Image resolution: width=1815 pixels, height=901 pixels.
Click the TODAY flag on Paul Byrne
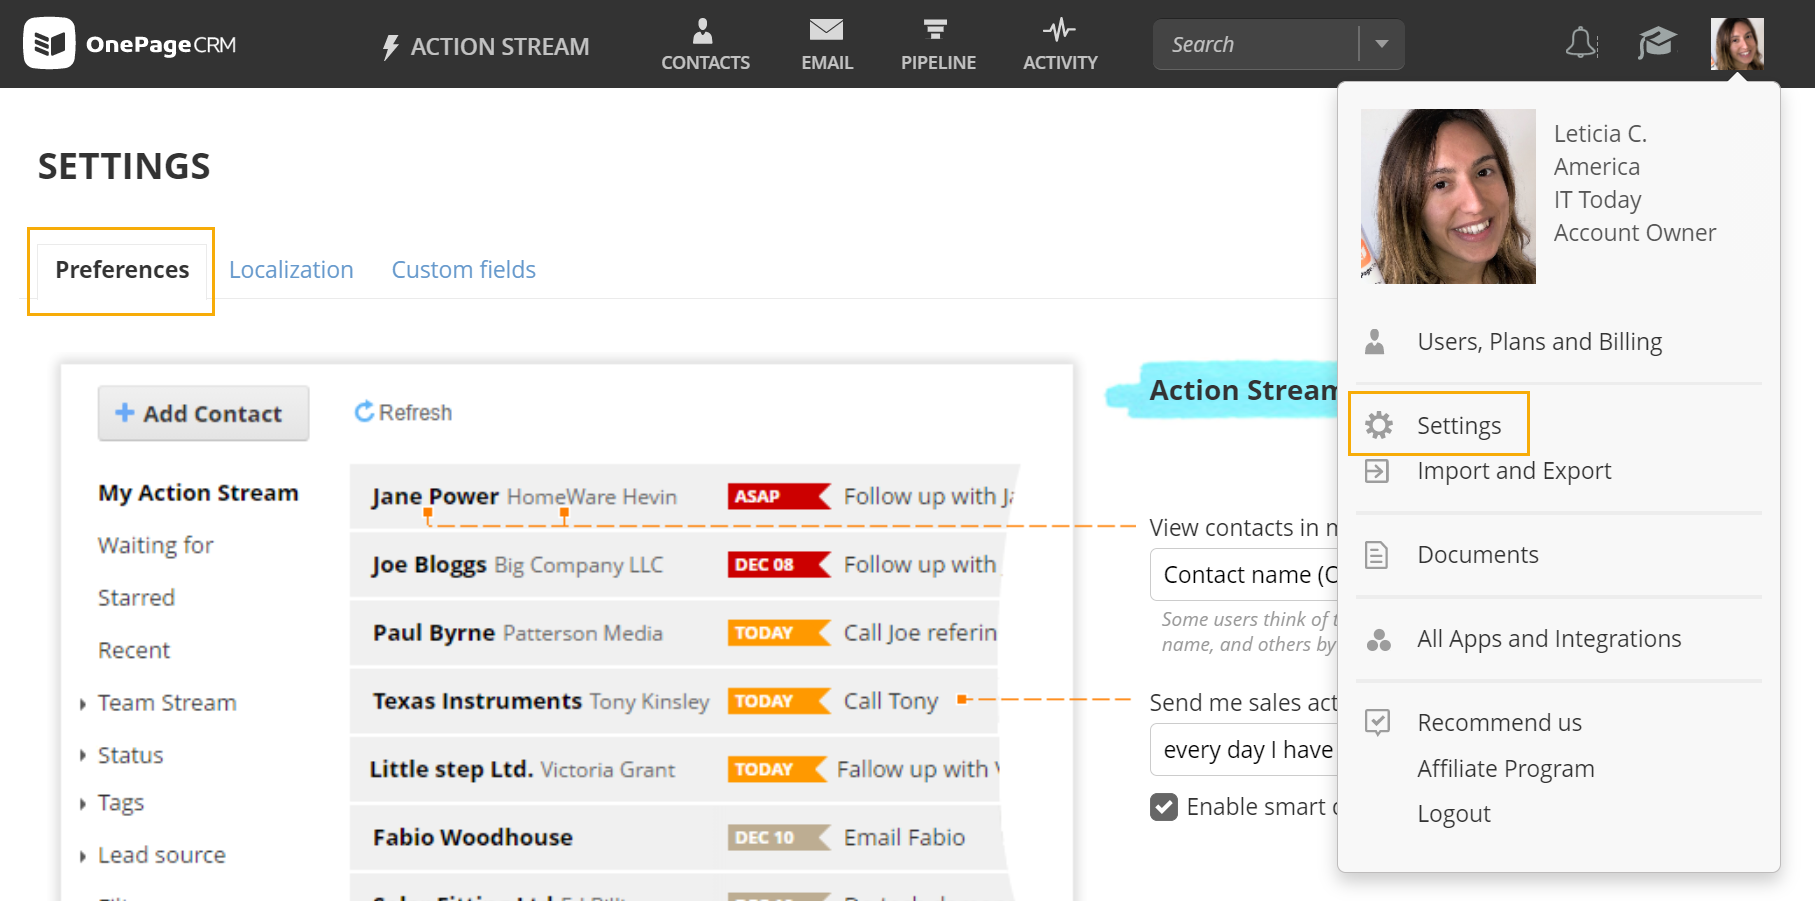pos(779,632)
